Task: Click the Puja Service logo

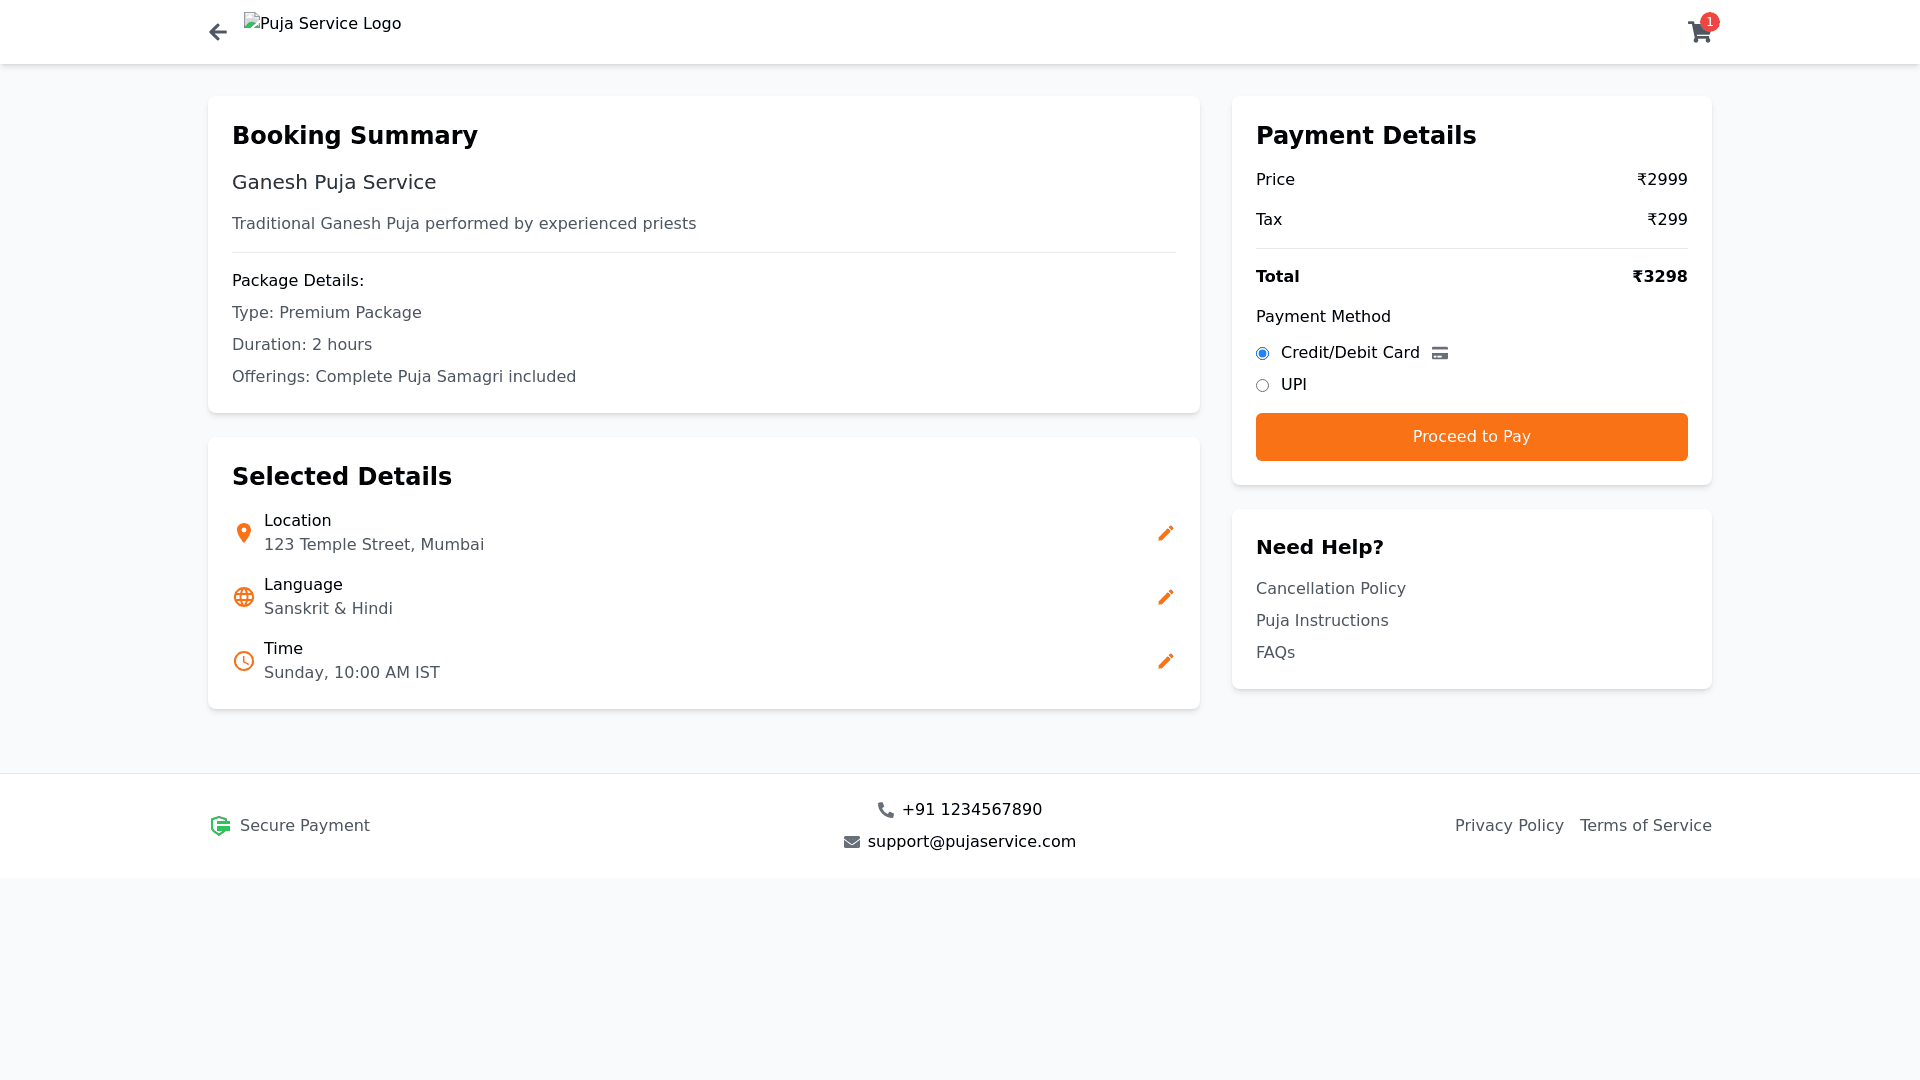Action: click(x=322, y=24)
